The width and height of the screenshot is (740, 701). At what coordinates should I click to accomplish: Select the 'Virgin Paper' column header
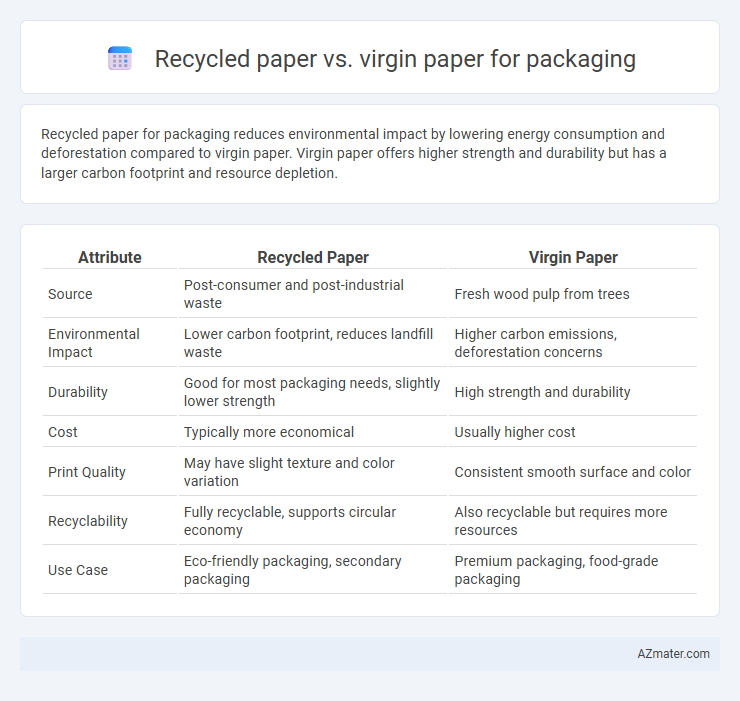point(573,257)
